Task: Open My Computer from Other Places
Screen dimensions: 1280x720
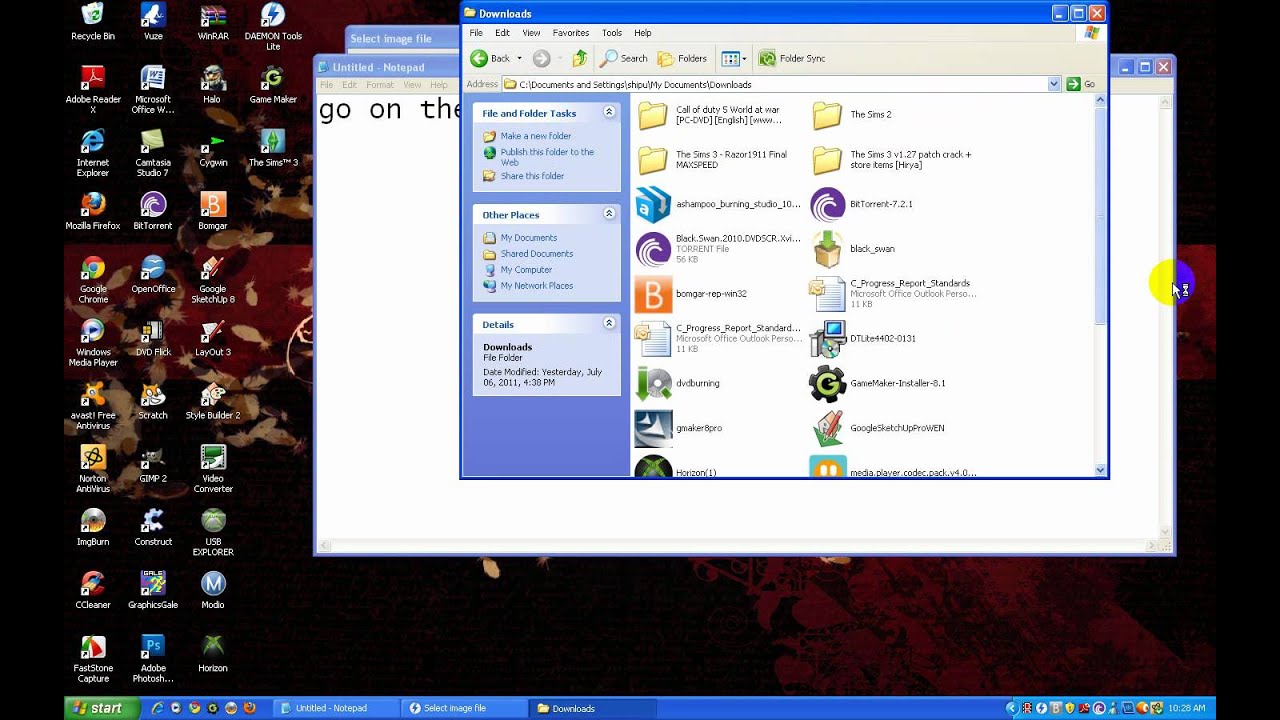Action: pyautogui.click(x=526, y=270)
